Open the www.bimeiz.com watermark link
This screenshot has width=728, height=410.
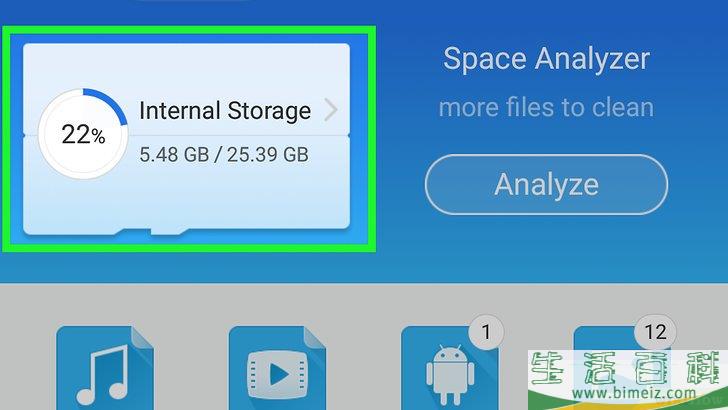(x=634, y=394)
